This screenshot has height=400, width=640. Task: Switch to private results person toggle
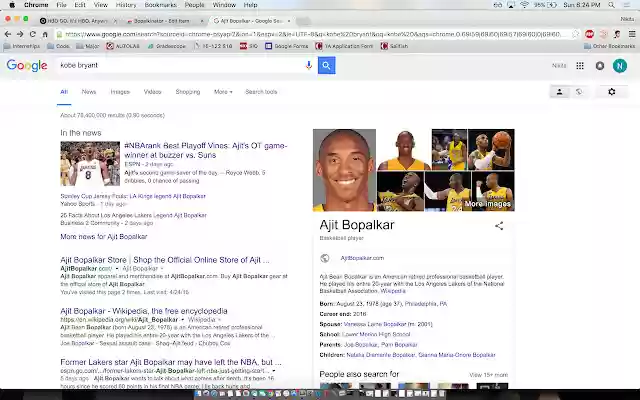pyautogui.click(x=560, y=92)
